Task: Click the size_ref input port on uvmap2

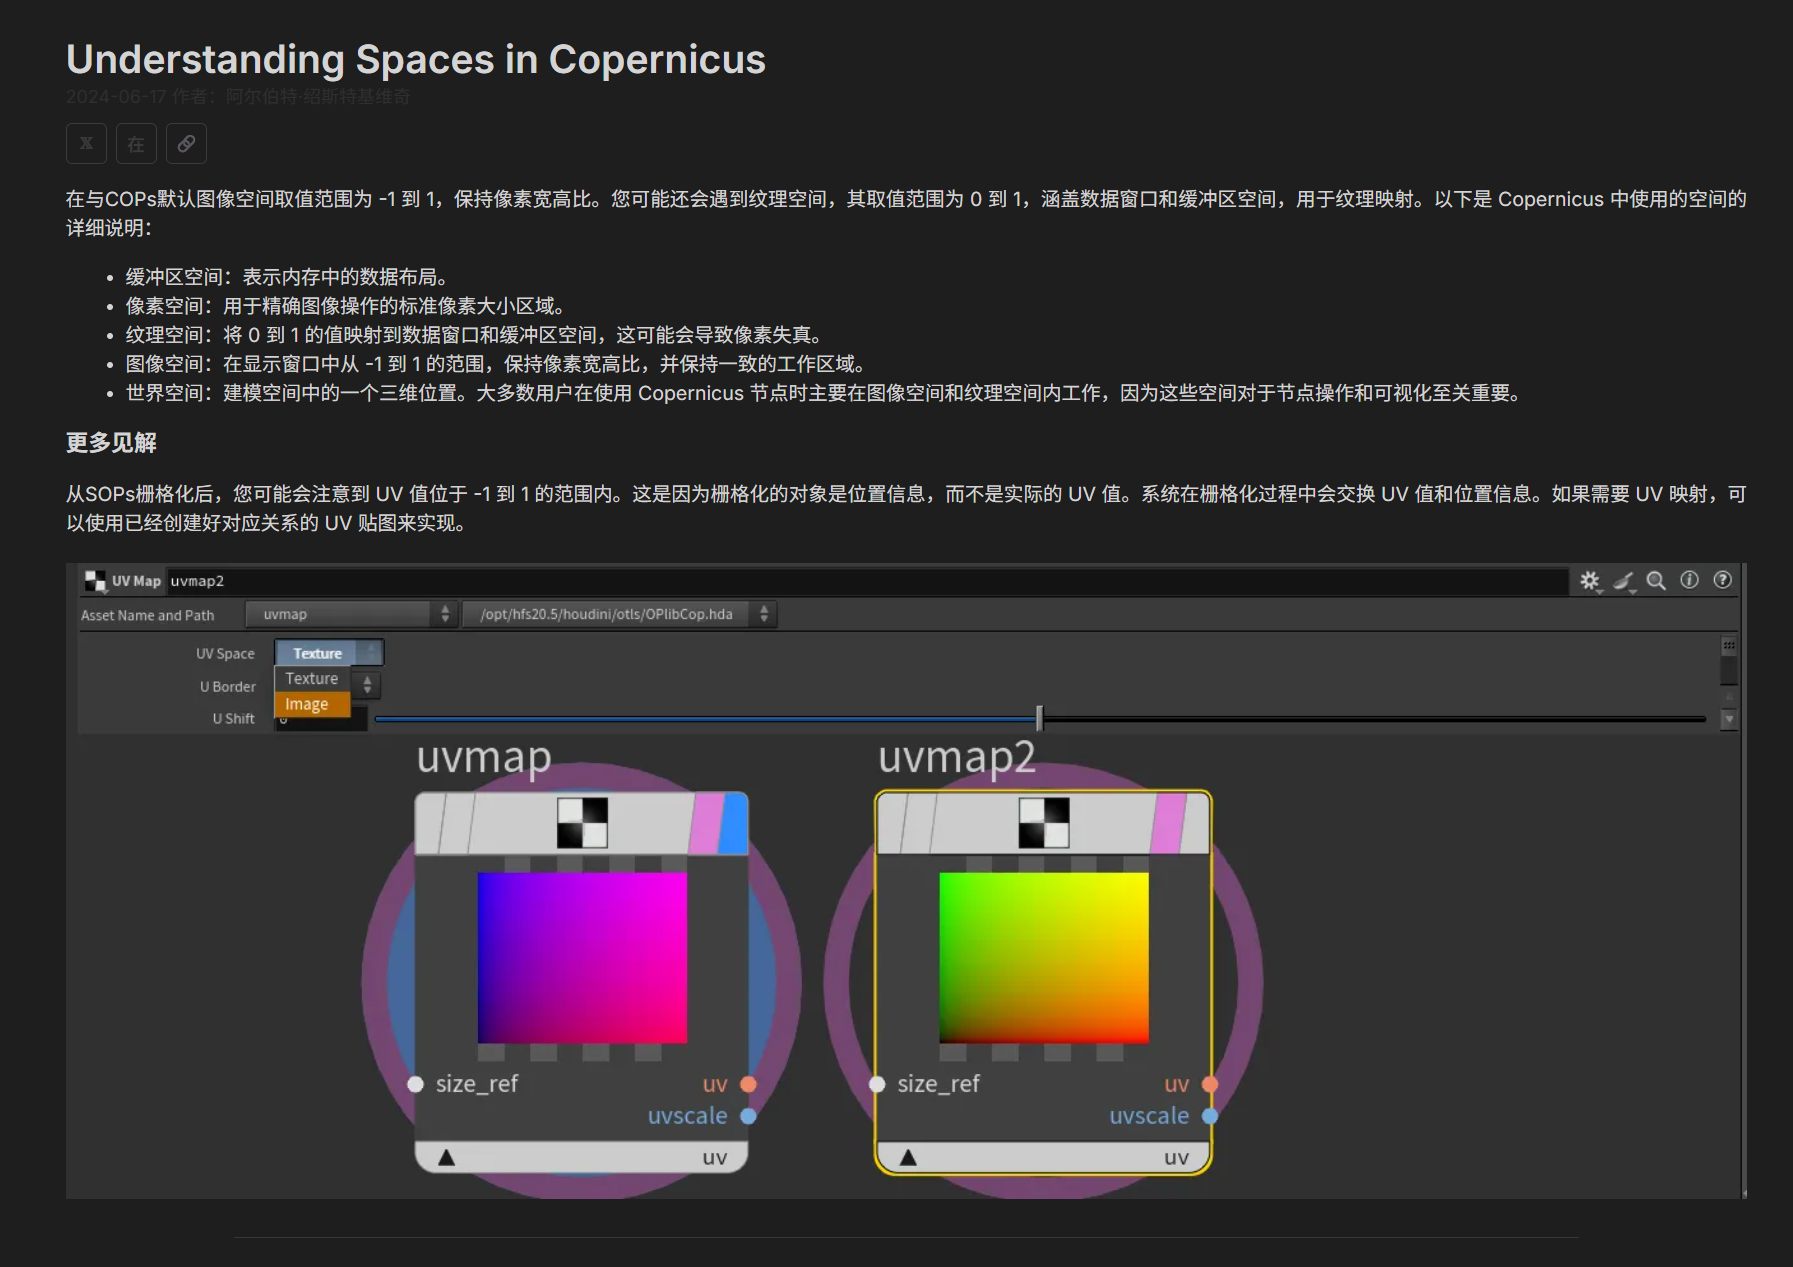Action: (877, 1084)
